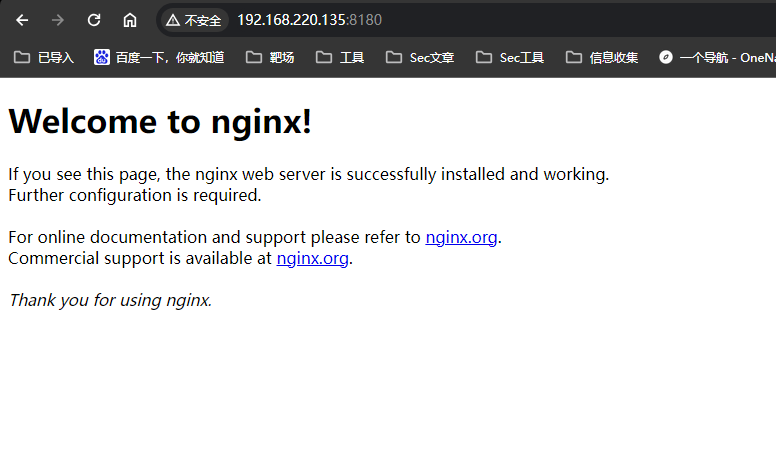Click the 'If you see this page' sentence

(309, 174)
